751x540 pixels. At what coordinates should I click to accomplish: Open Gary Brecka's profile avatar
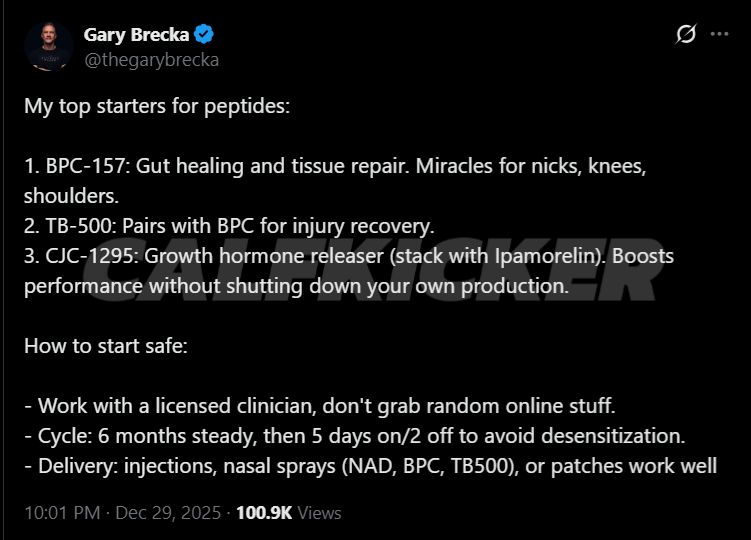pyautogui.click(x=48, y=46)
